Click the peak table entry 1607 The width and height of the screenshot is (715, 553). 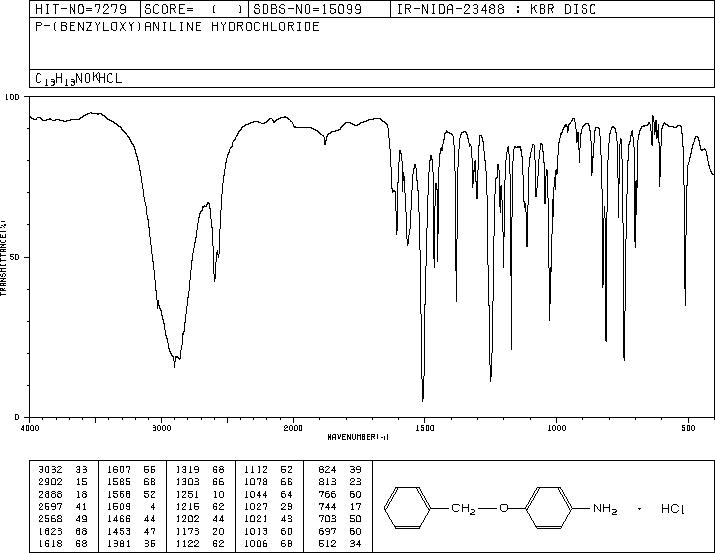pos(119,470)
